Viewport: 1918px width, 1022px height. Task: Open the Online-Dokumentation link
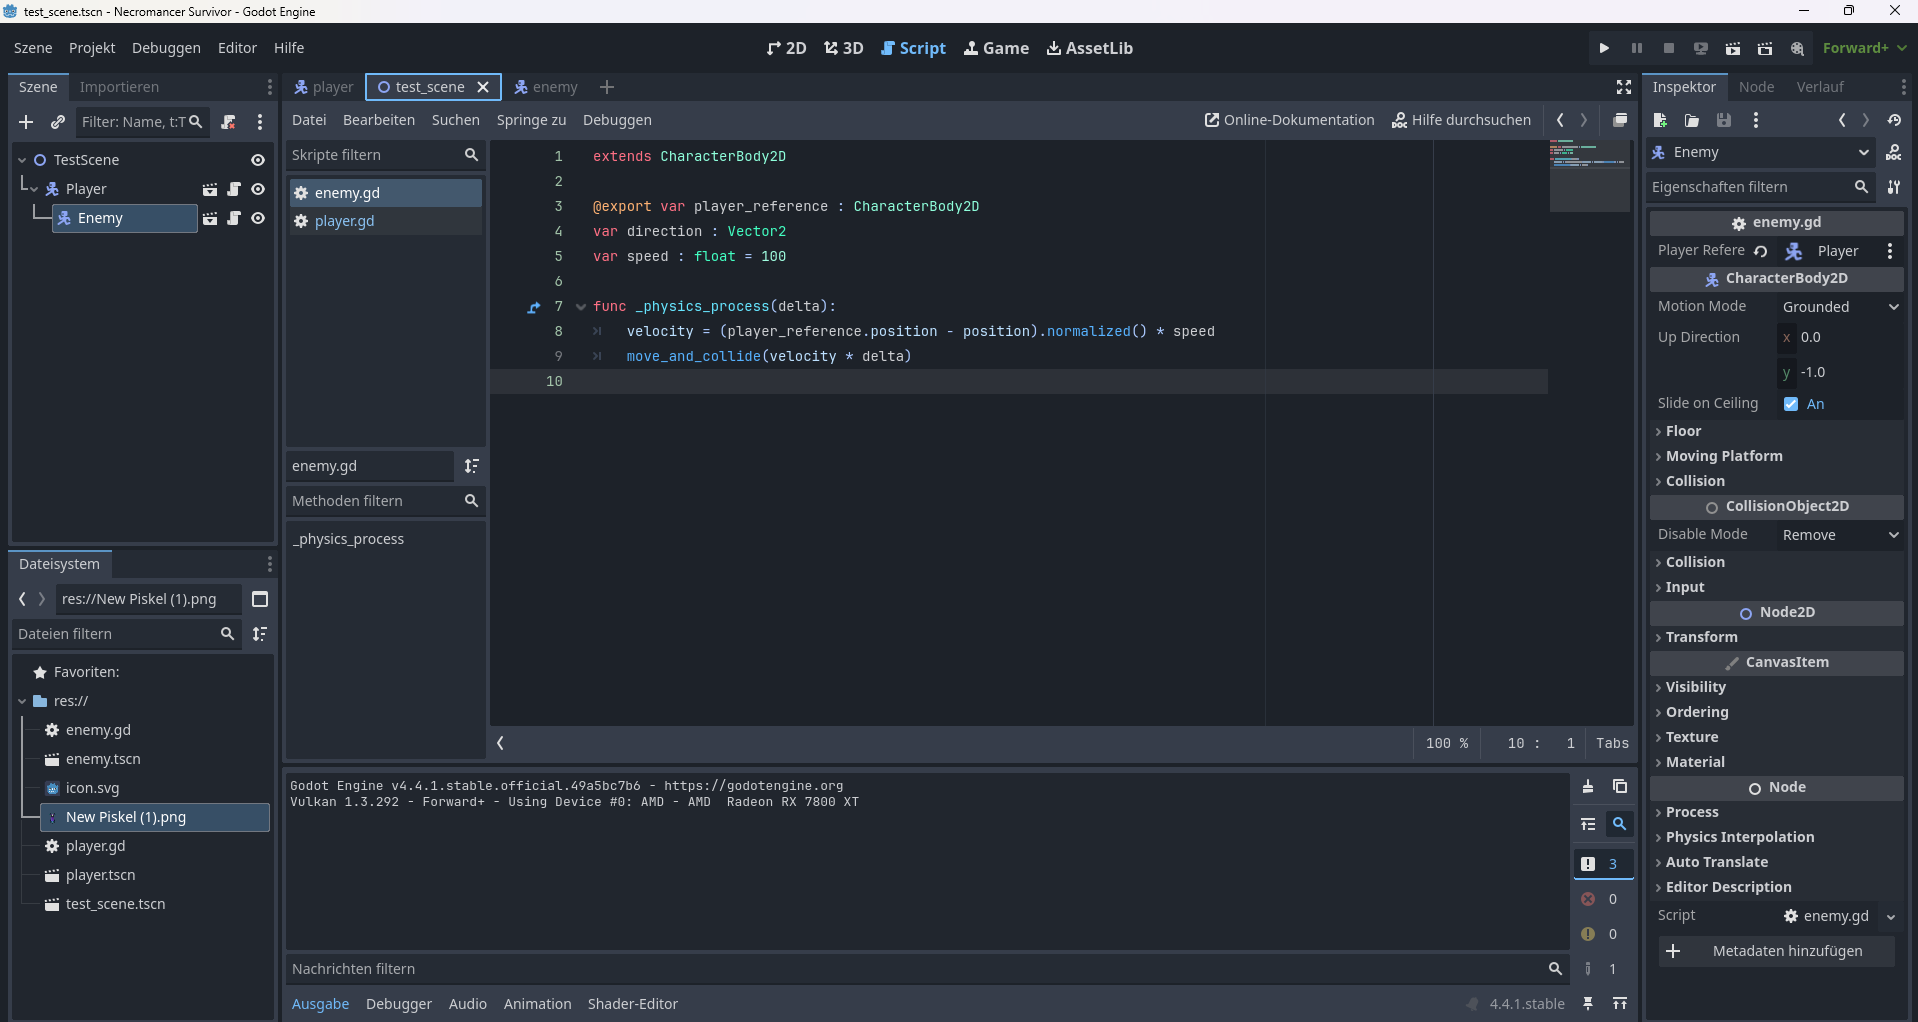tap(1289, 120)
